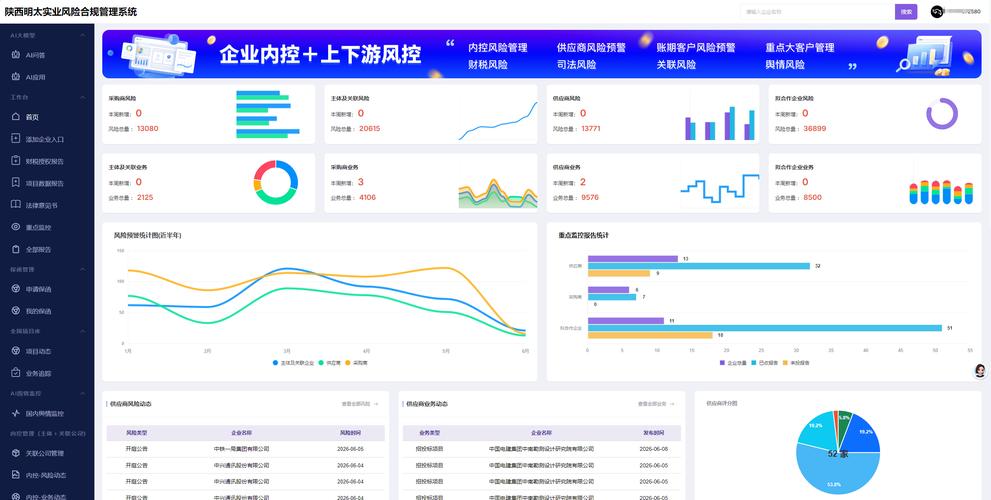Open 重点监控 menu item
The width and height of the screenshot is (991, 500).
[47, 227]
